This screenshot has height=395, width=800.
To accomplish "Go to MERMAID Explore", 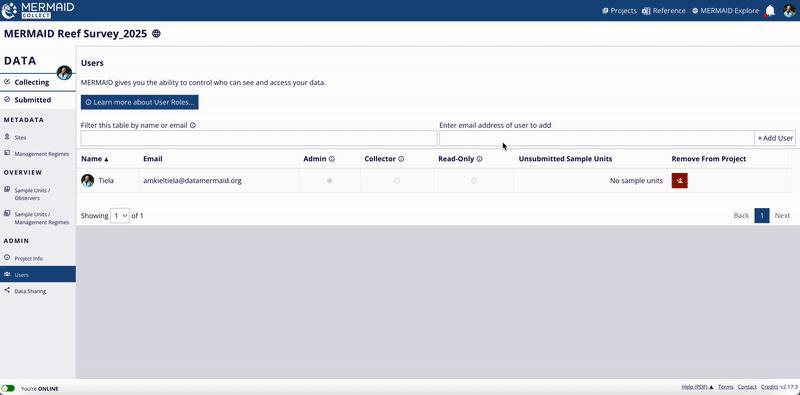I will (725, 11).
